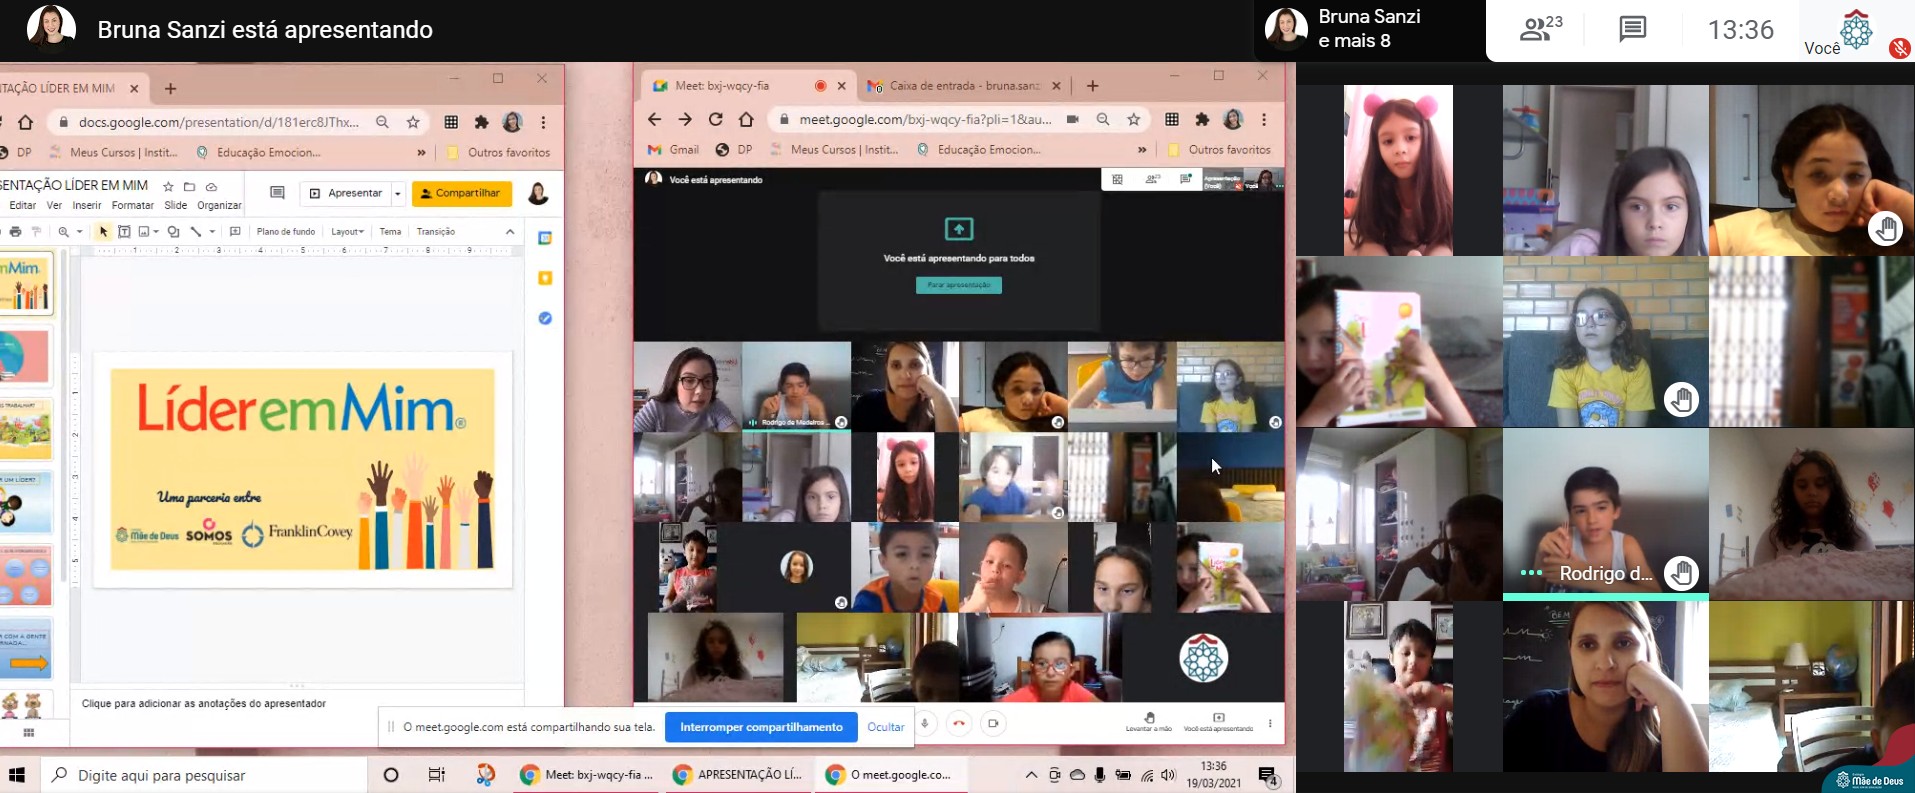
Task: Click the Levantar a mão hand icon
Action: tap(1149, 719)
